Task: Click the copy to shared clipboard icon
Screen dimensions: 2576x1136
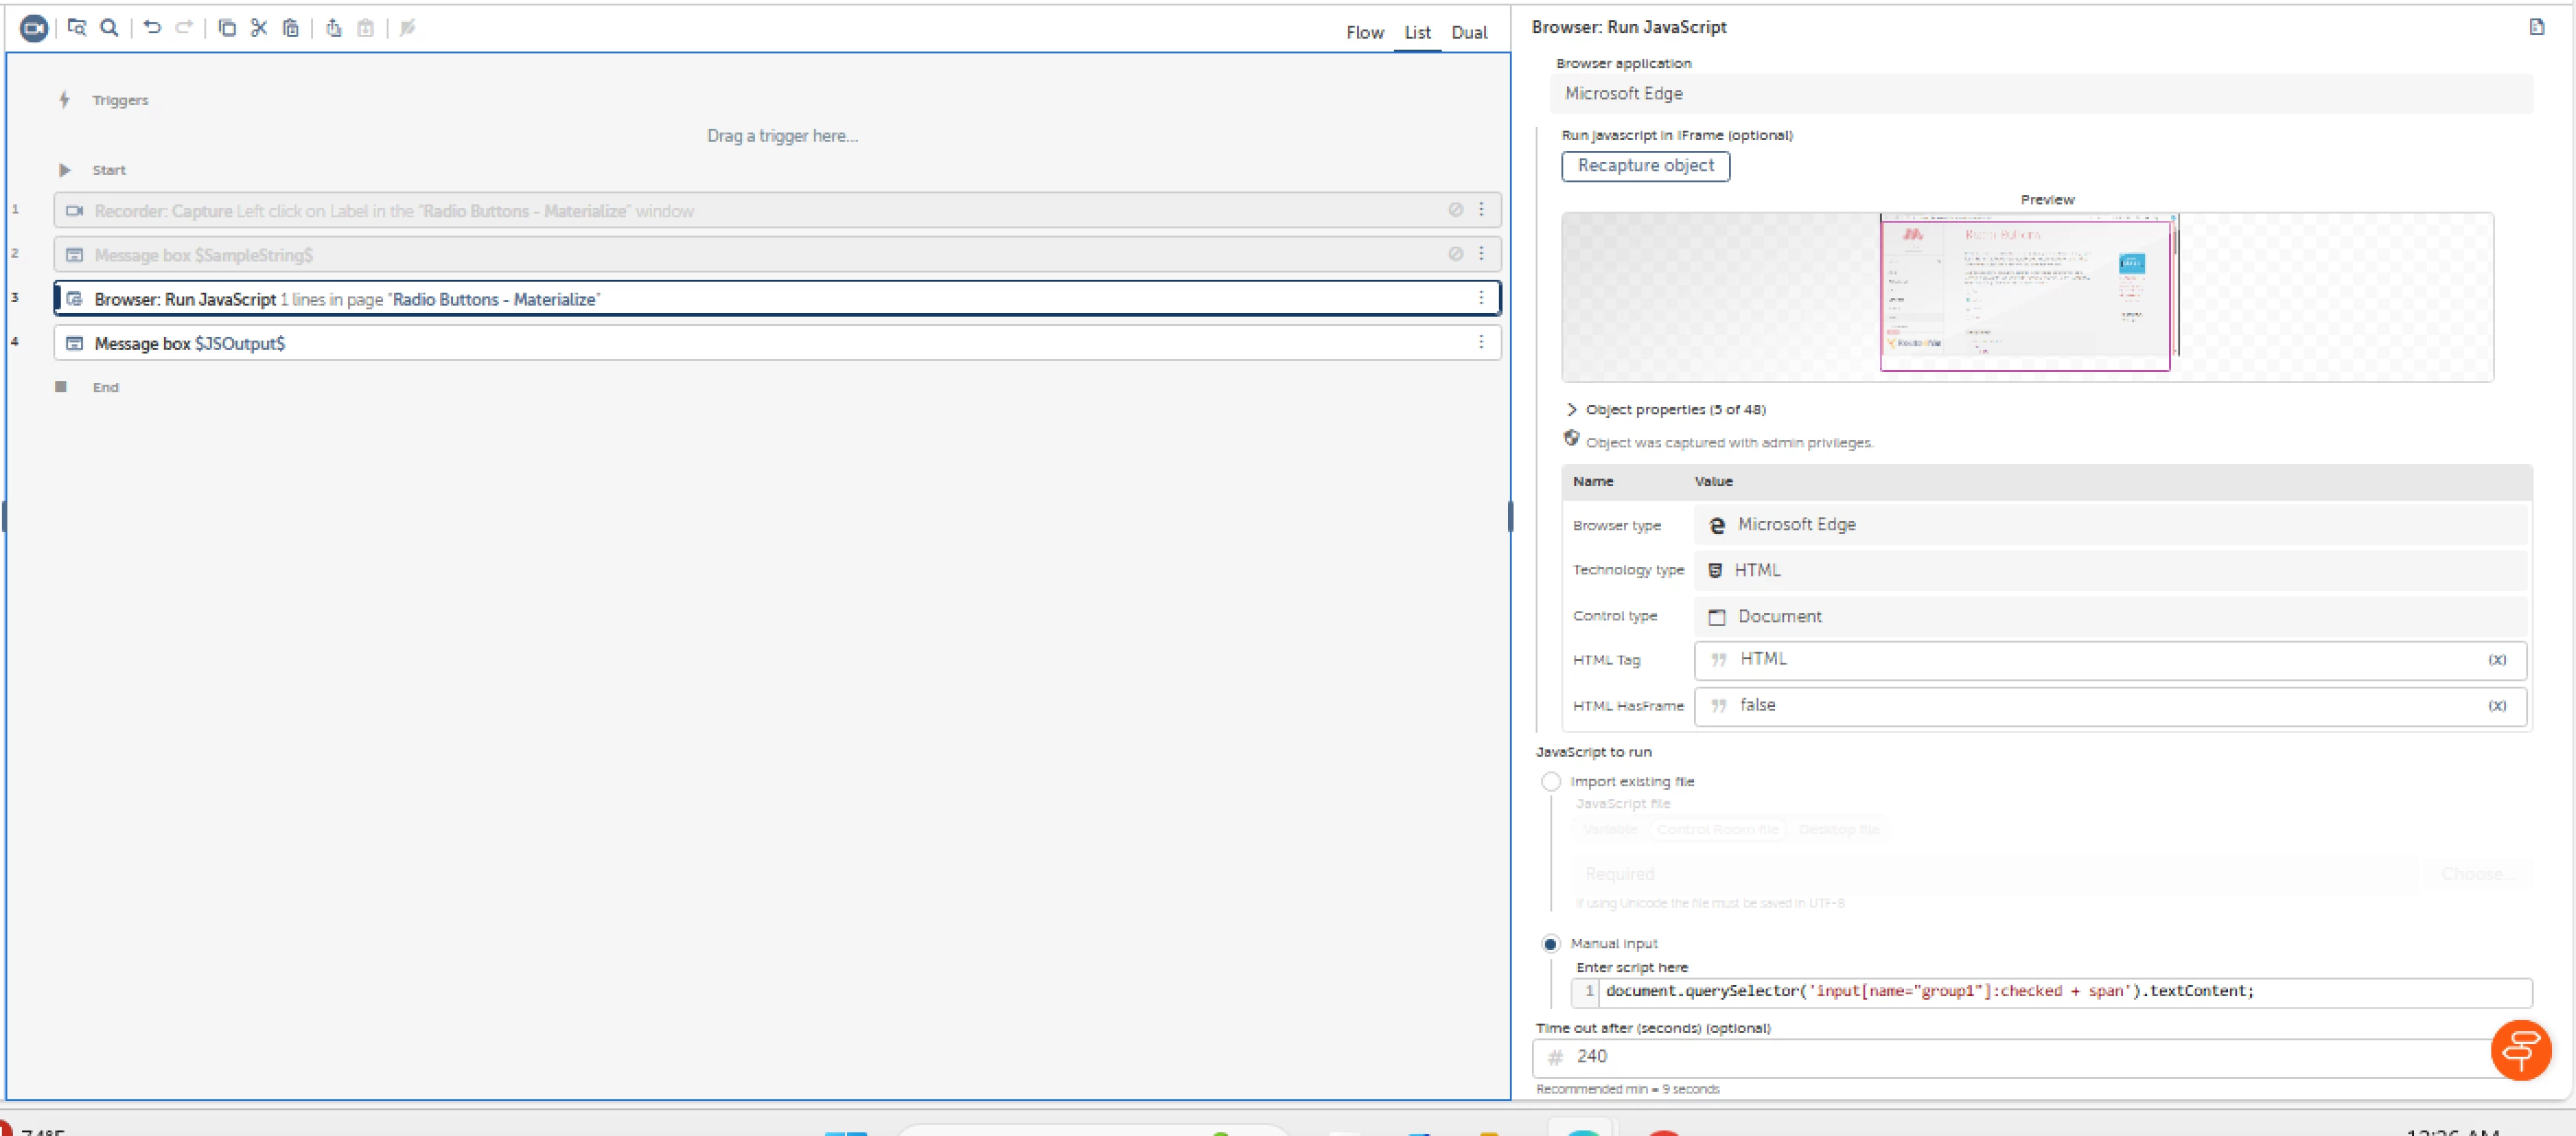Action: 334,29
